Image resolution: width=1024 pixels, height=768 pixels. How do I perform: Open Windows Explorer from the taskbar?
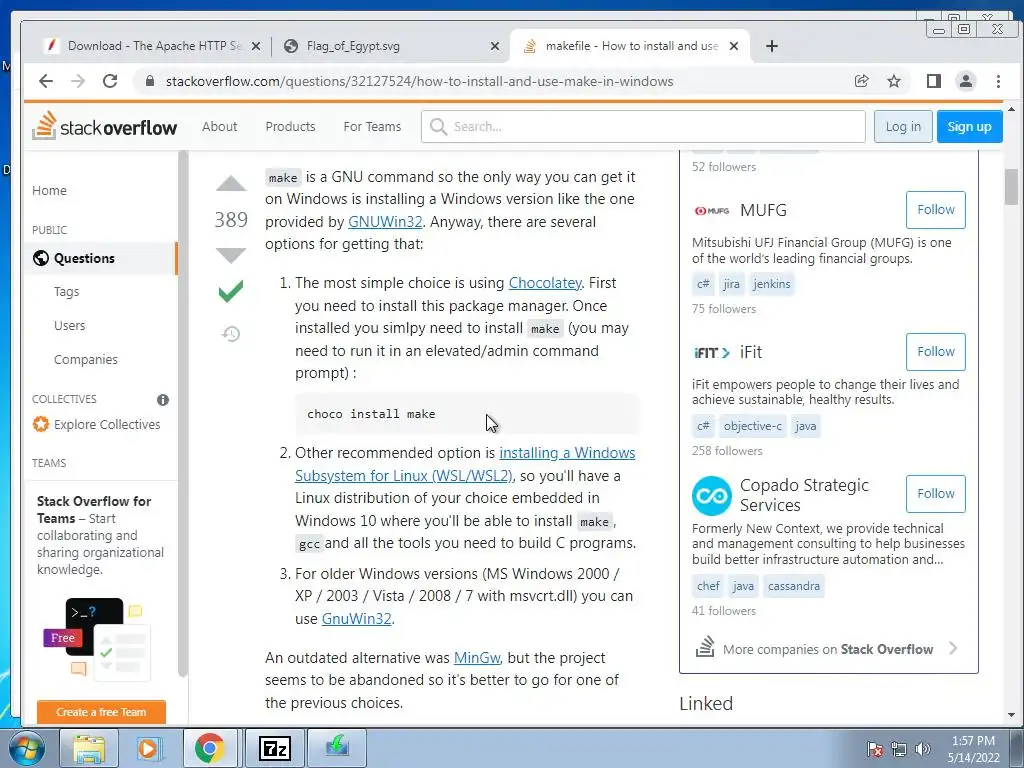pyautogui.click(x=89, y=748)
